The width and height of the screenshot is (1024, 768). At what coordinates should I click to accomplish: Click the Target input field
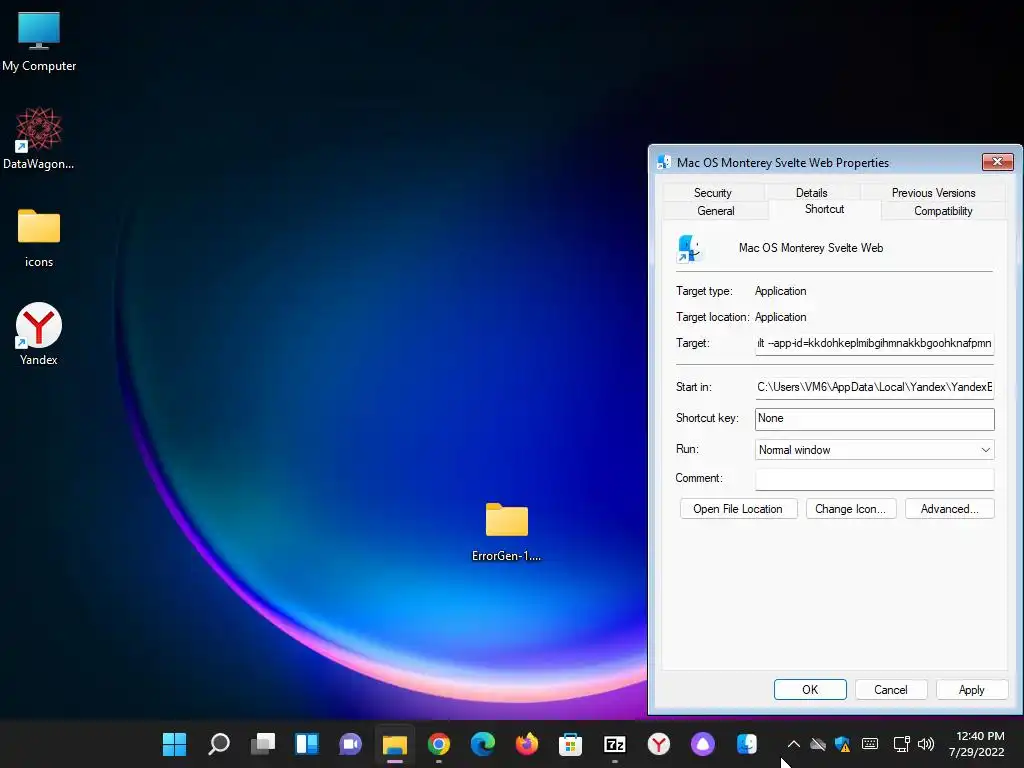point(874,344)
